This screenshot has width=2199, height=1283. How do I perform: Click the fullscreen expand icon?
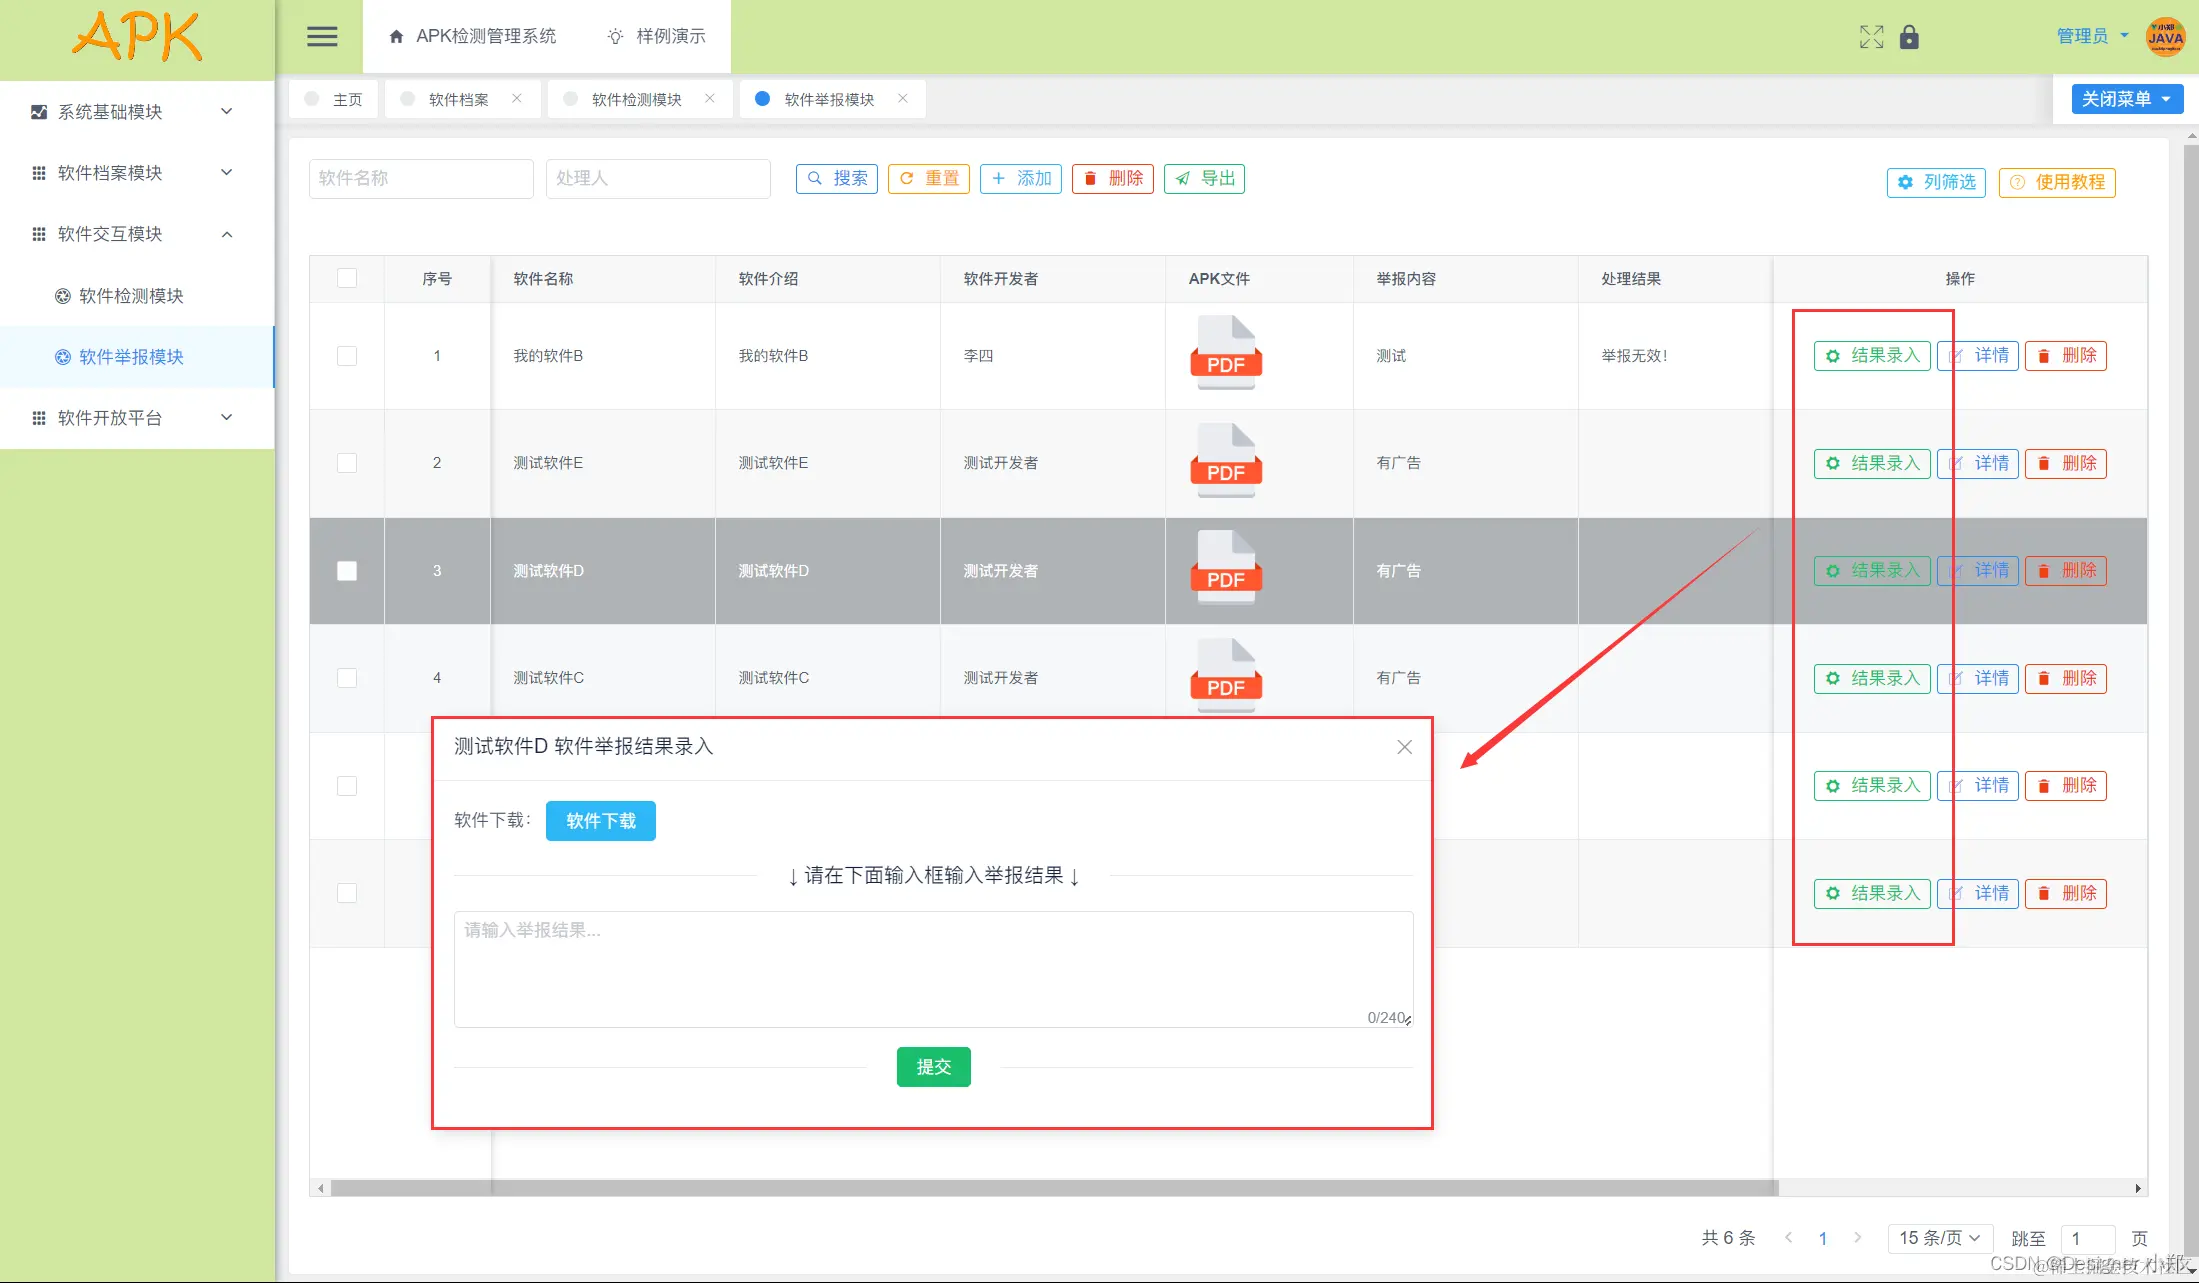(x=1871, y=37)
